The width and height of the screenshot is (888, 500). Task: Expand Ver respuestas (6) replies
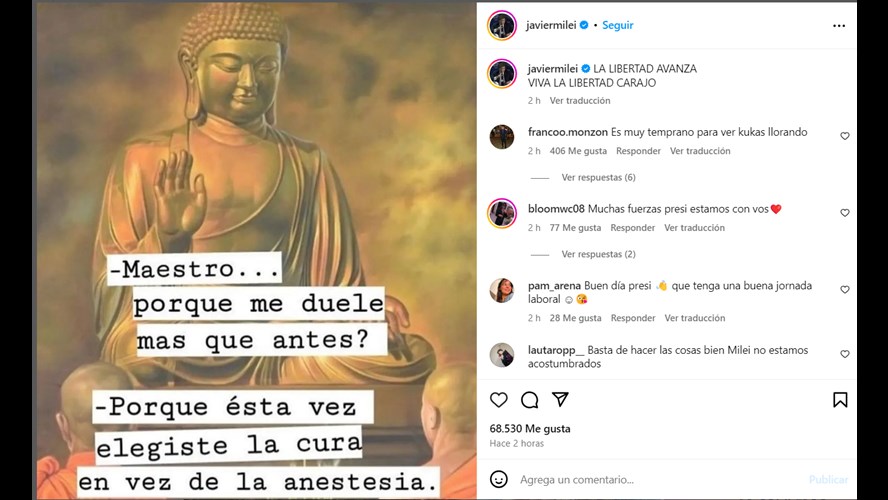(x=598, y=177)
